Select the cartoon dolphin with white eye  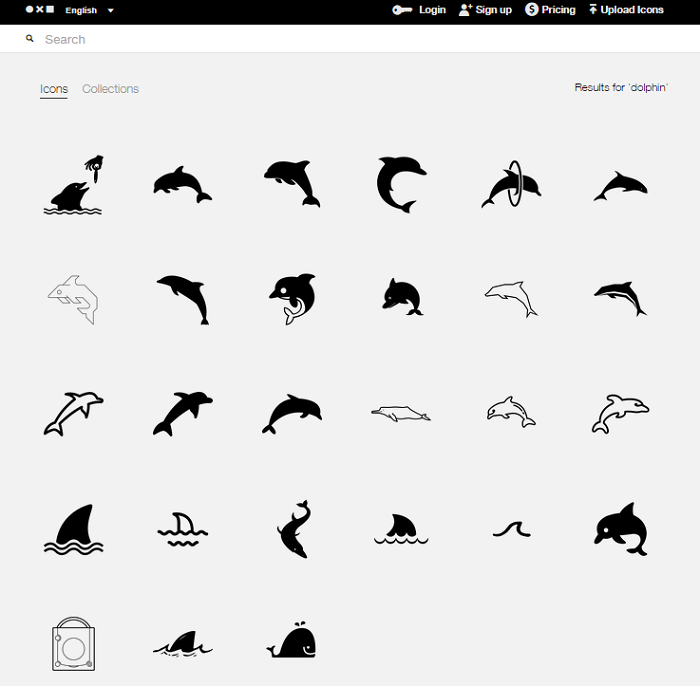(292, 299)
